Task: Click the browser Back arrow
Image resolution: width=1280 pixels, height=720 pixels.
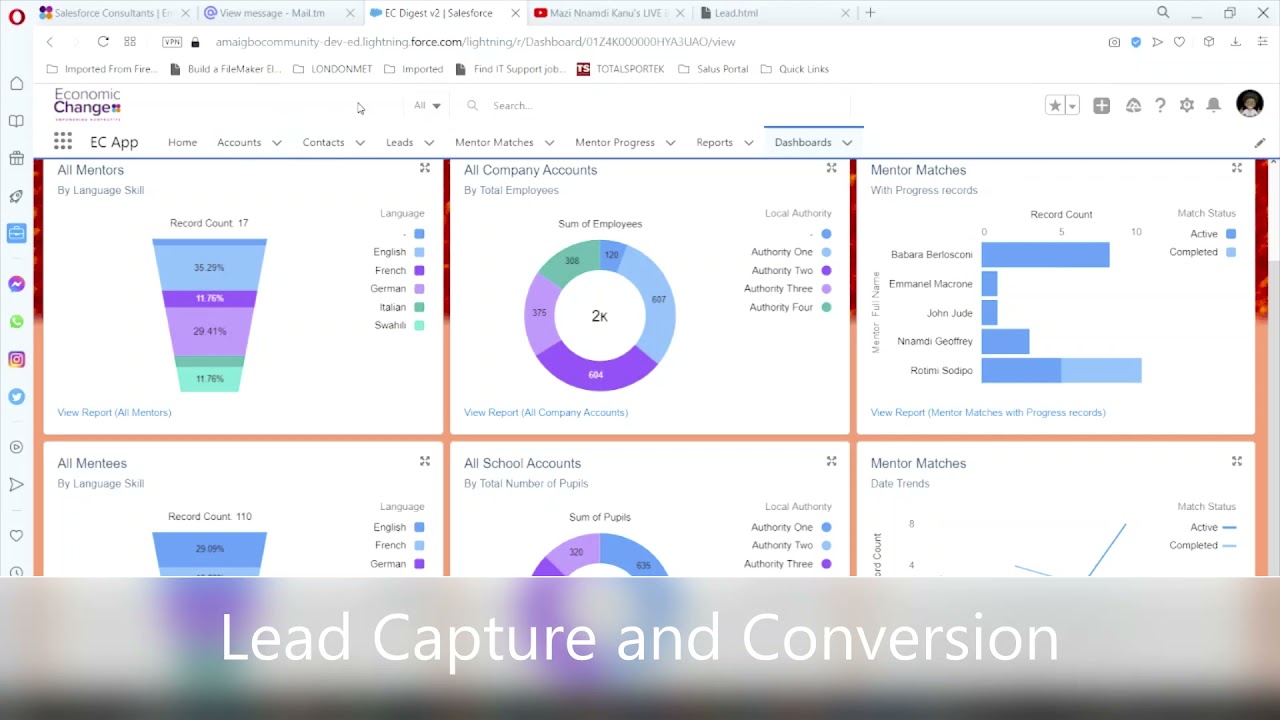Action: [x=50, y=42]
